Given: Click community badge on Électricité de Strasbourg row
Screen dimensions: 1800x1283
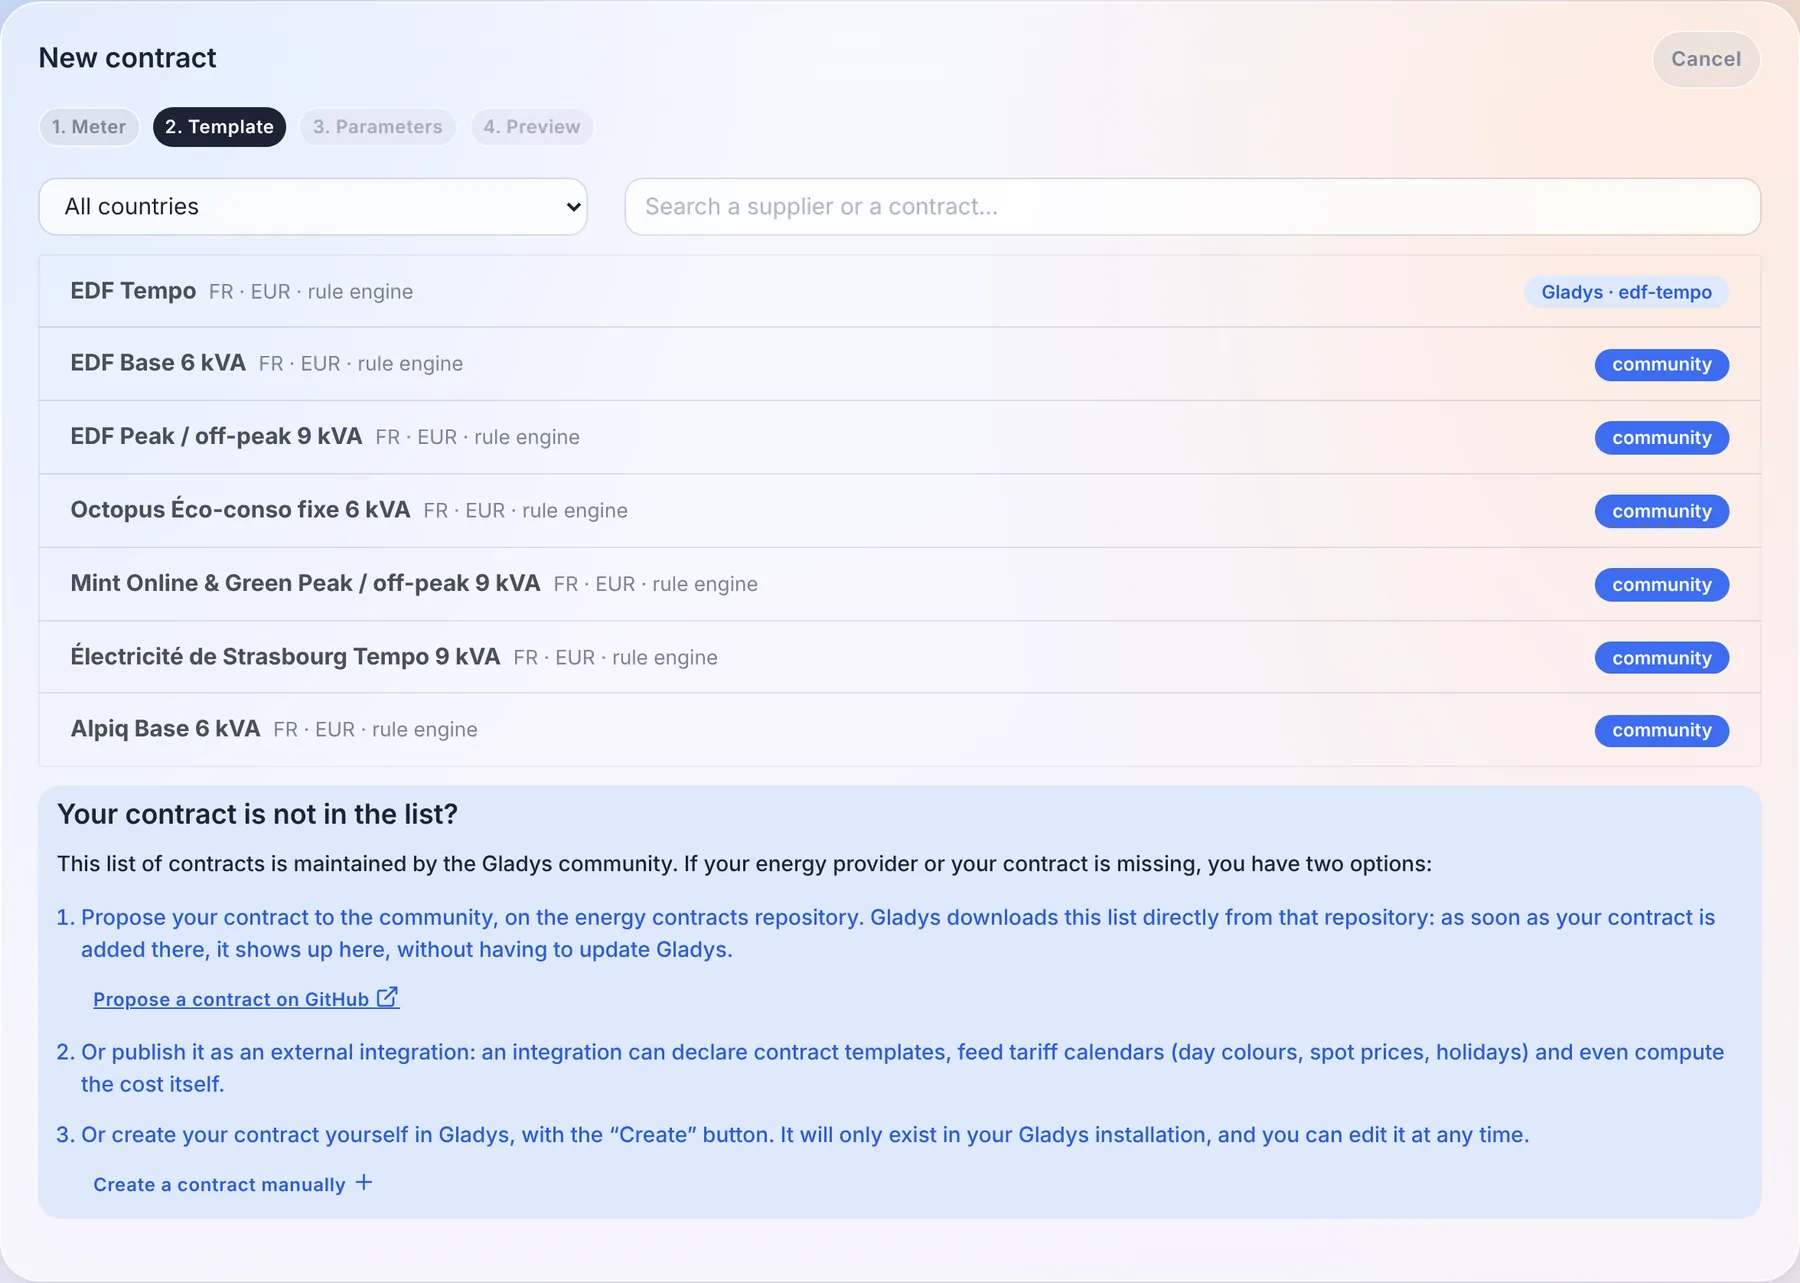Looking at the screenshot, I should [1662, 658].
